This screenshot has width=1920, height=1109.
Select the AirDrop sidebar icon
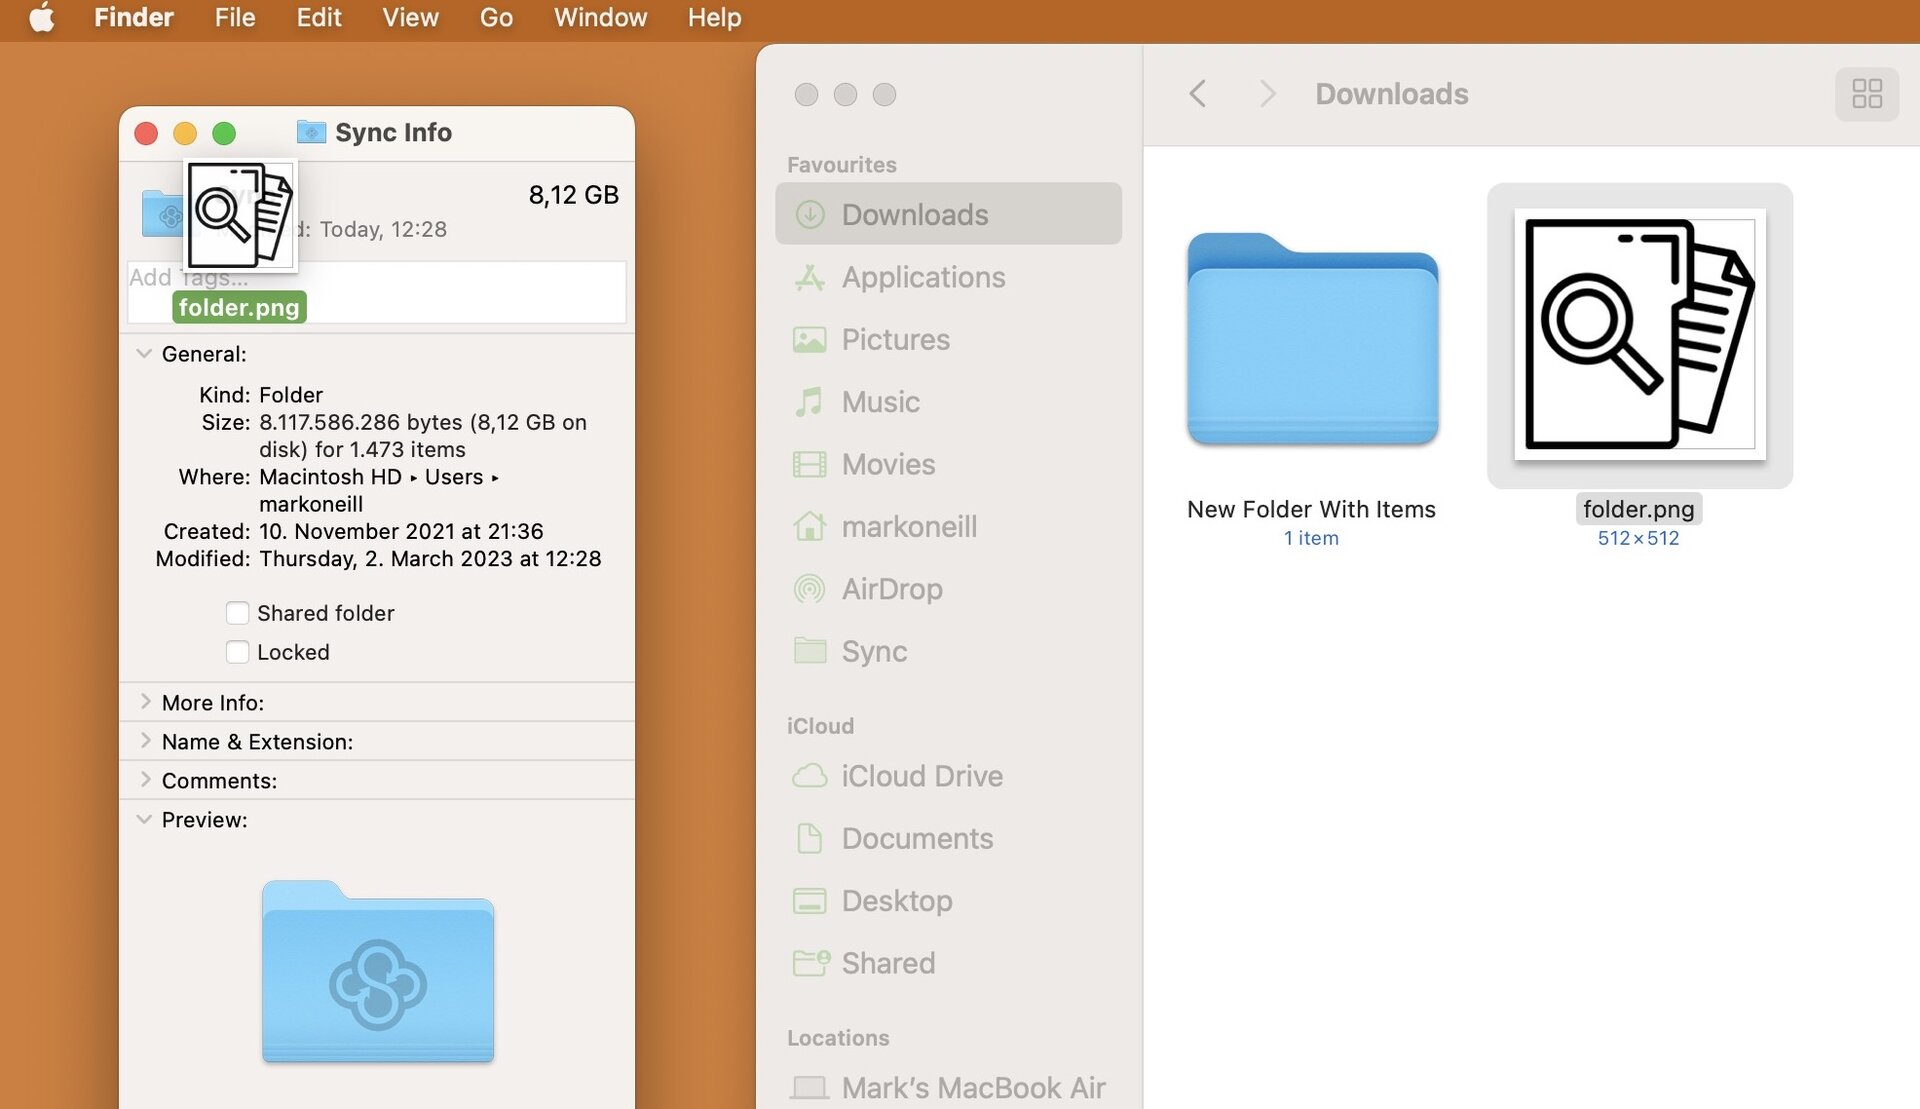click(808, 588)
